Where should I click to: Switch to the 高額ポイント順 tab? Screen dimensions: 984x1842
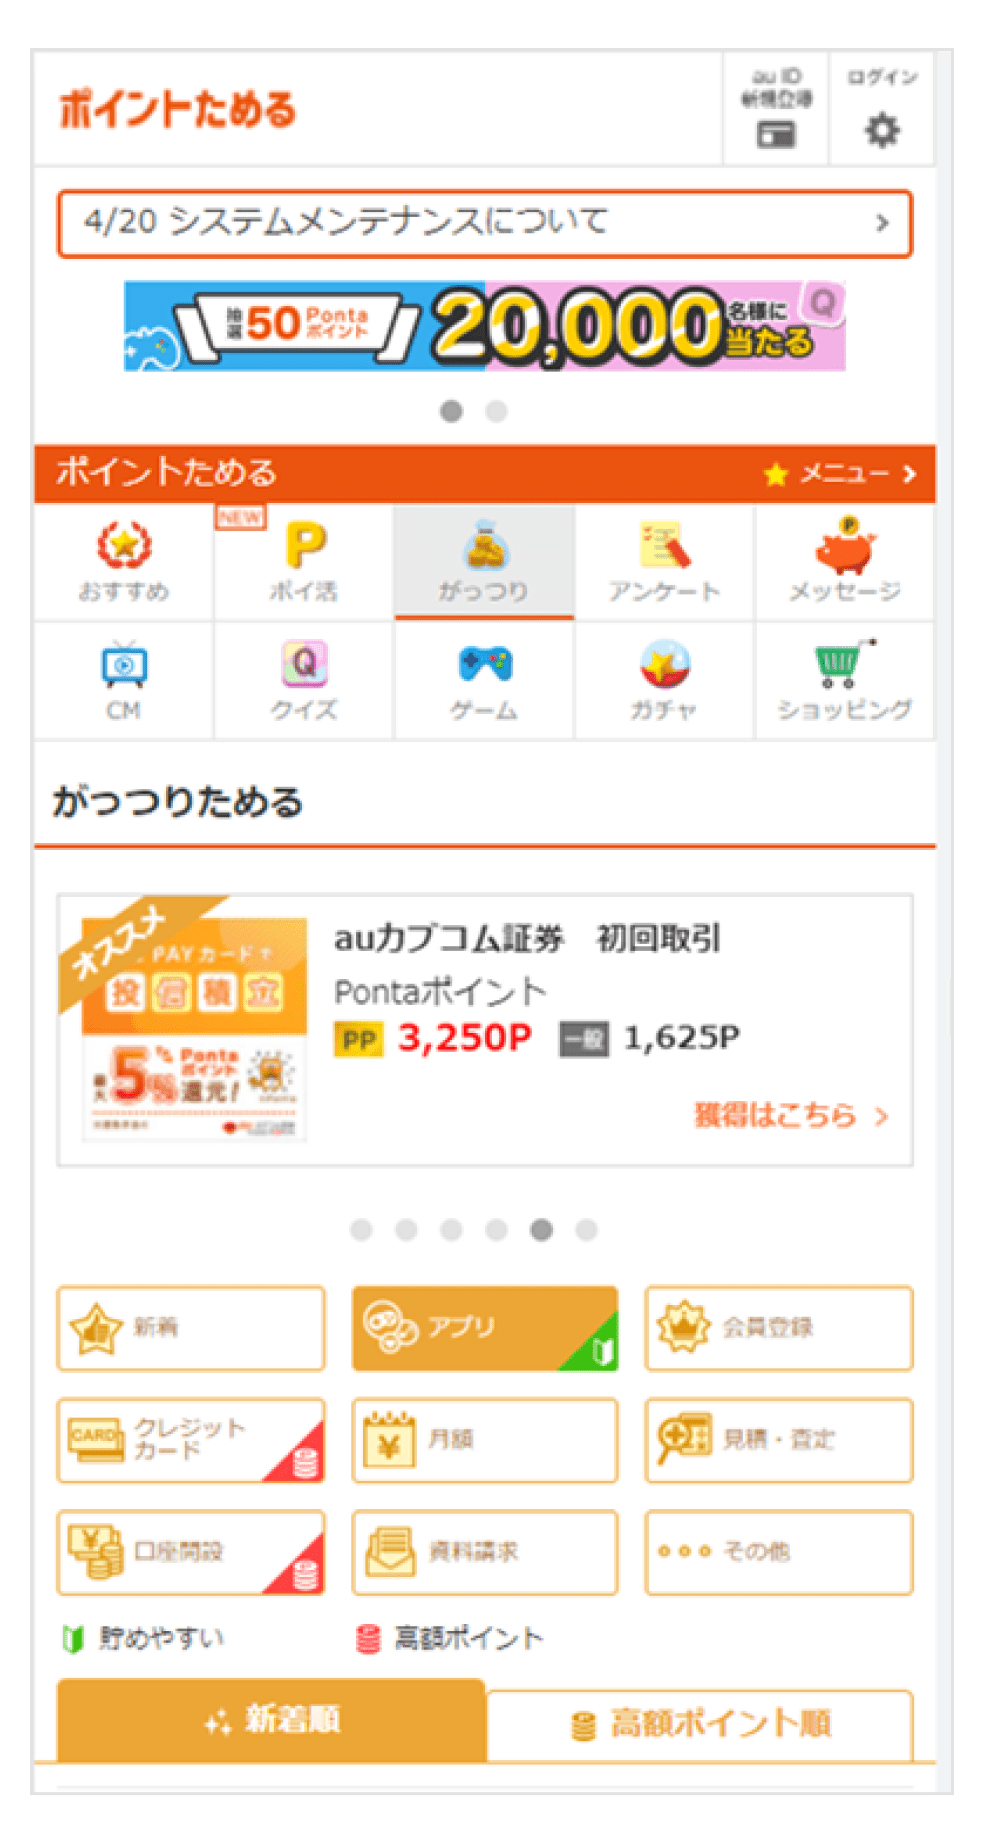(x=700, y=1724)
